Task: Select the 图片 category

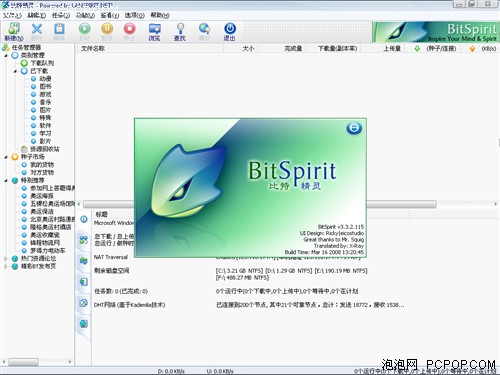Action: click(45, 110)
